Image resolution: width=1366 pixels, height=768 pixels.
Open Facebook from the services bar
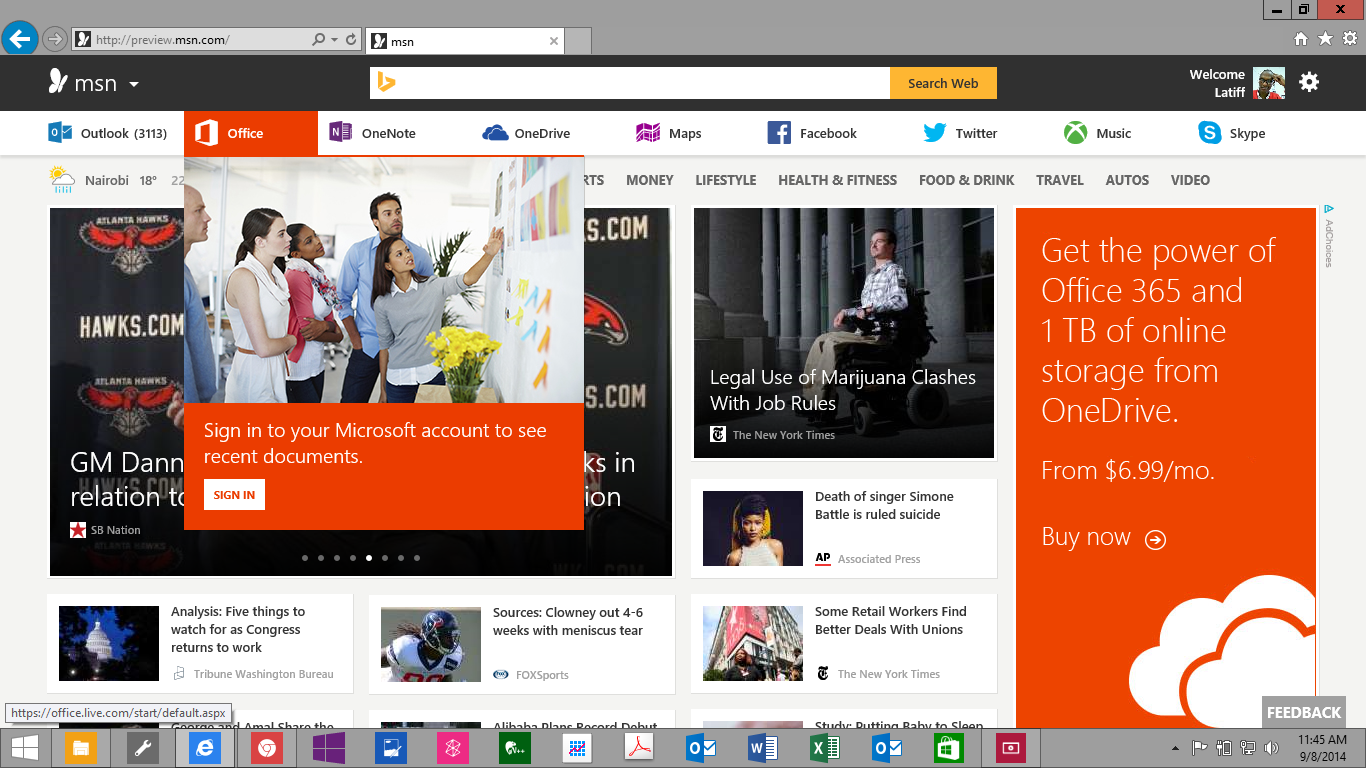[812, 133]
